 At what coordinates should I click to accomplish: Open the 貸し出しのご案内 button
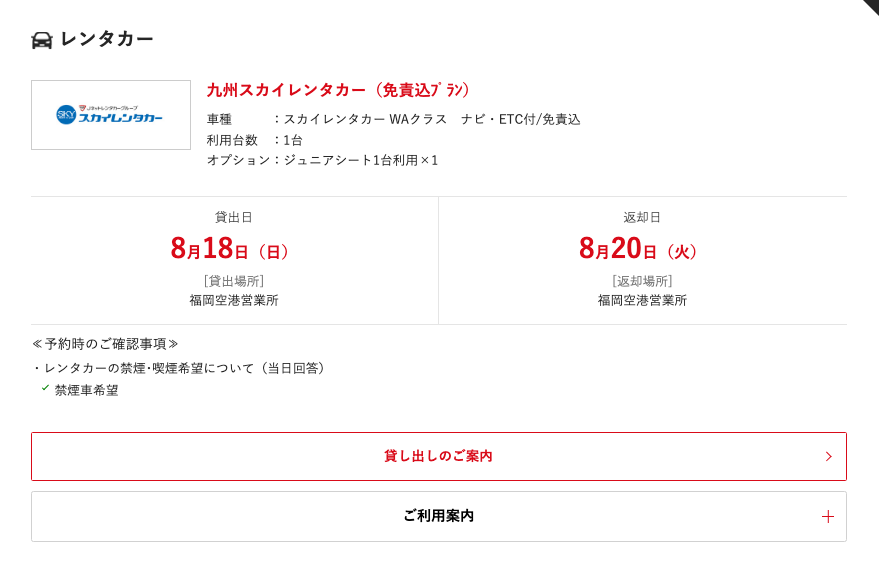(x=439, y=456)
